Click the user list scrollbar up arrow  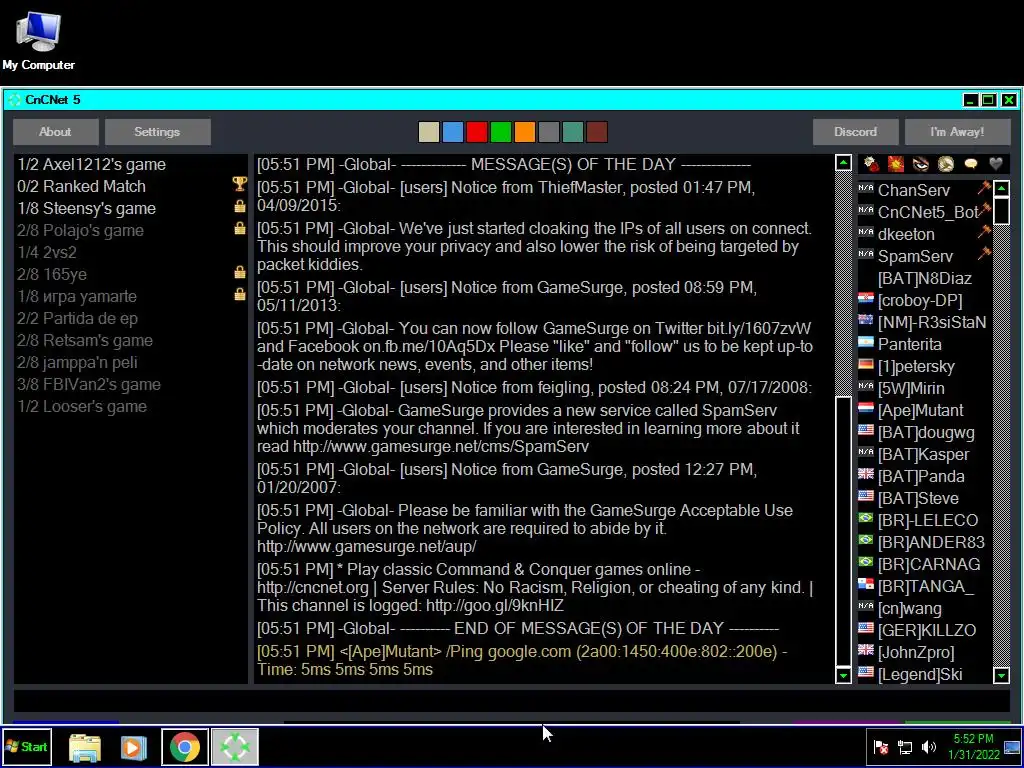tap(1001, 189)
